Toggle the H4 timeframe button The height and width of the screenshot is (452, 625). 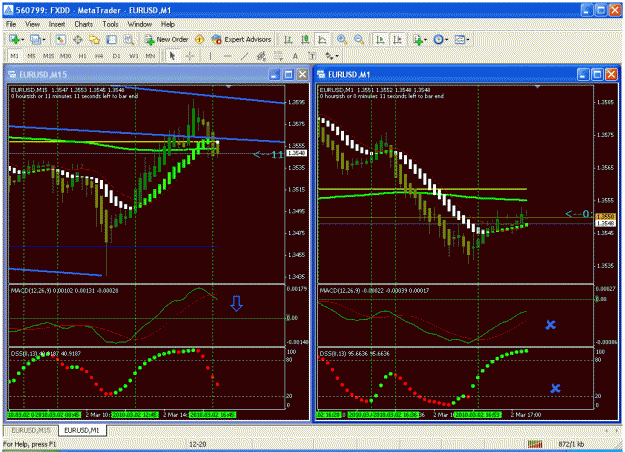[99, 56]
